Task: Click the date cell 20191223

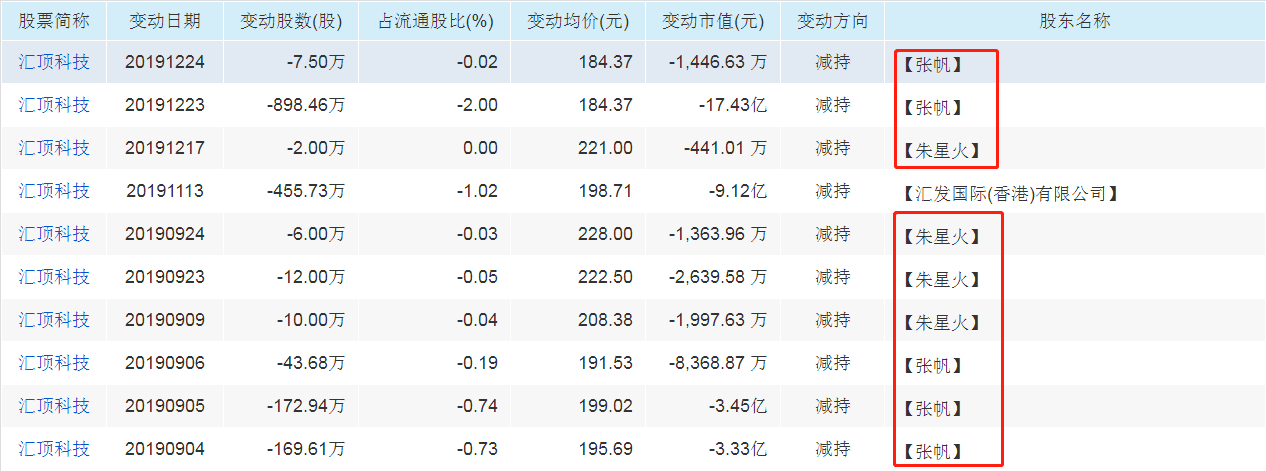Action: [x=165, y=105]
